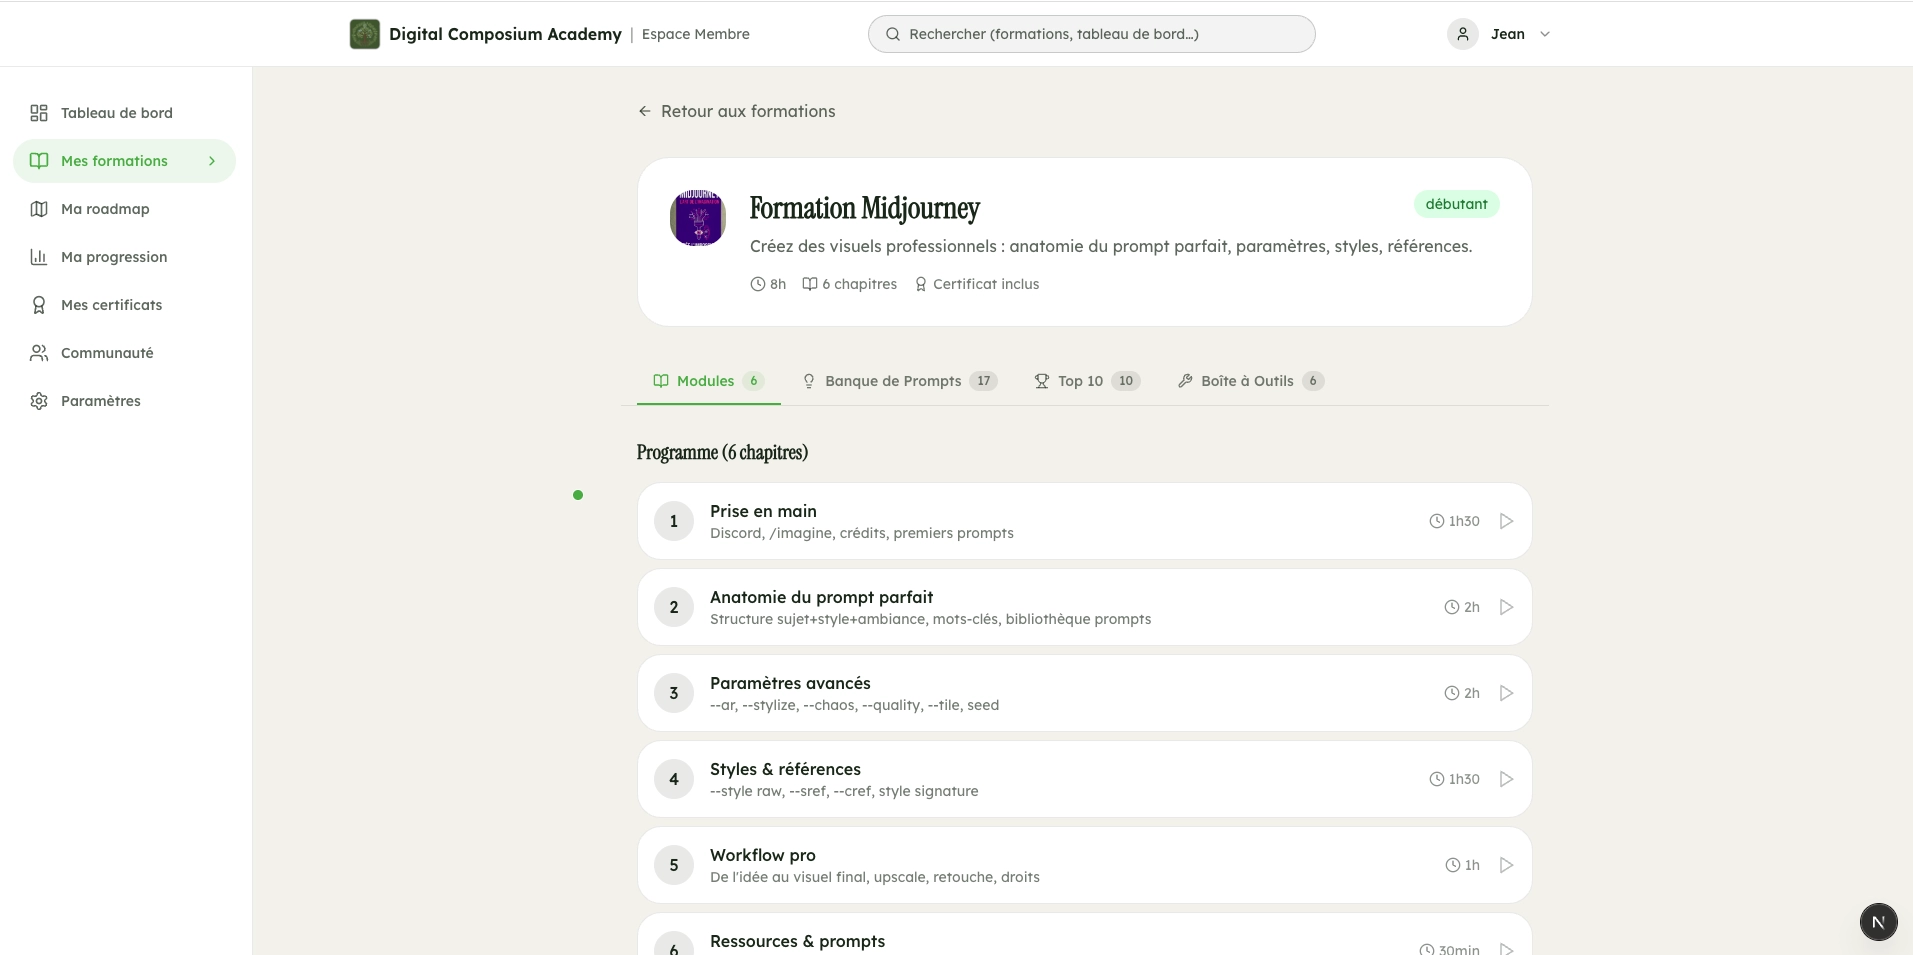Click the search field to enter a query
Image resolution: width=1913 pixels, height=955 pixels.
click(1091, 33)
